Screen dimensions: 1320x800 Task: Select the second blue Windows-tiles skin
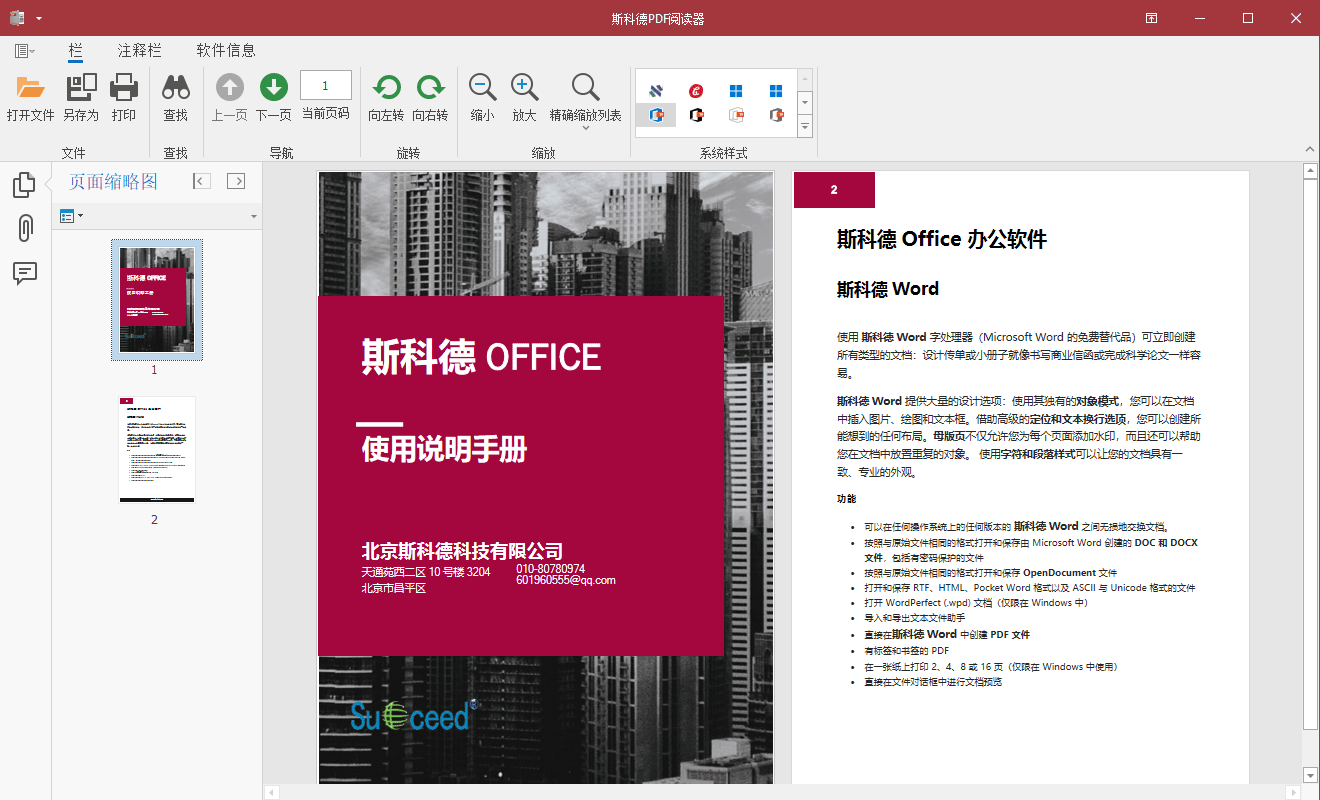point(776,91)
